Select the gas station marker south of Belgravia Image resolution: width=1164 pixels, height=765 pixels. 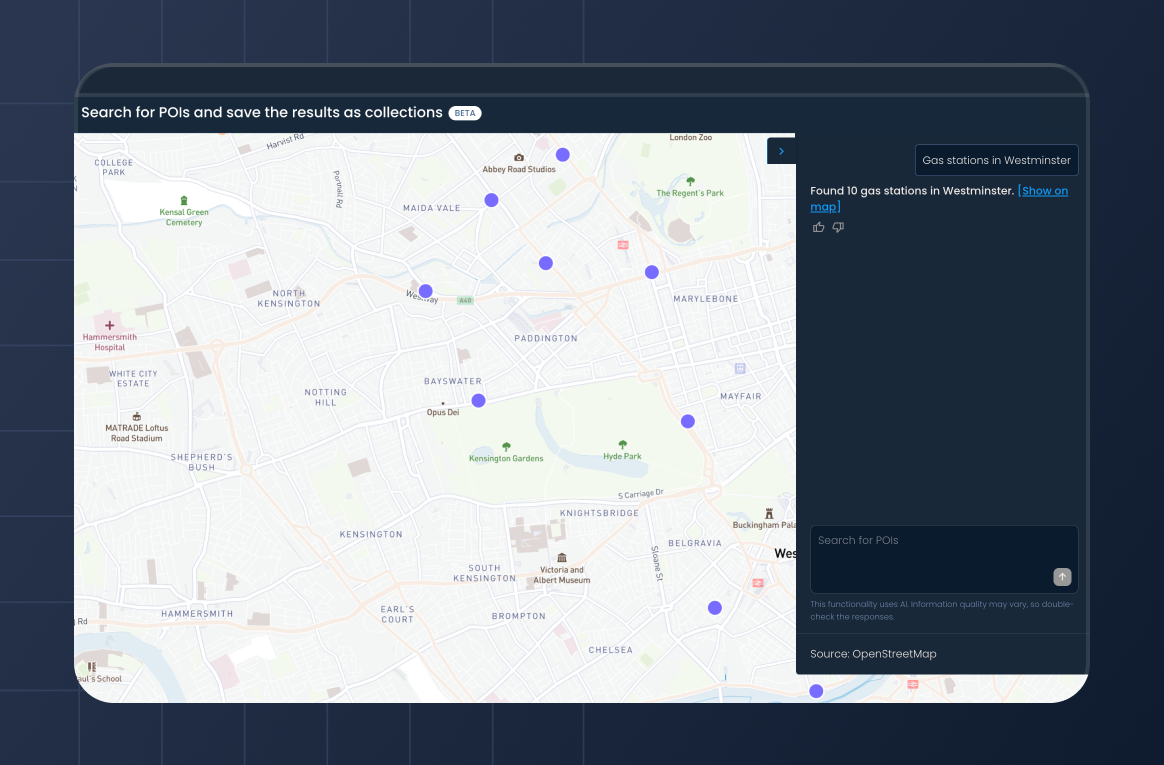(715, 608)
